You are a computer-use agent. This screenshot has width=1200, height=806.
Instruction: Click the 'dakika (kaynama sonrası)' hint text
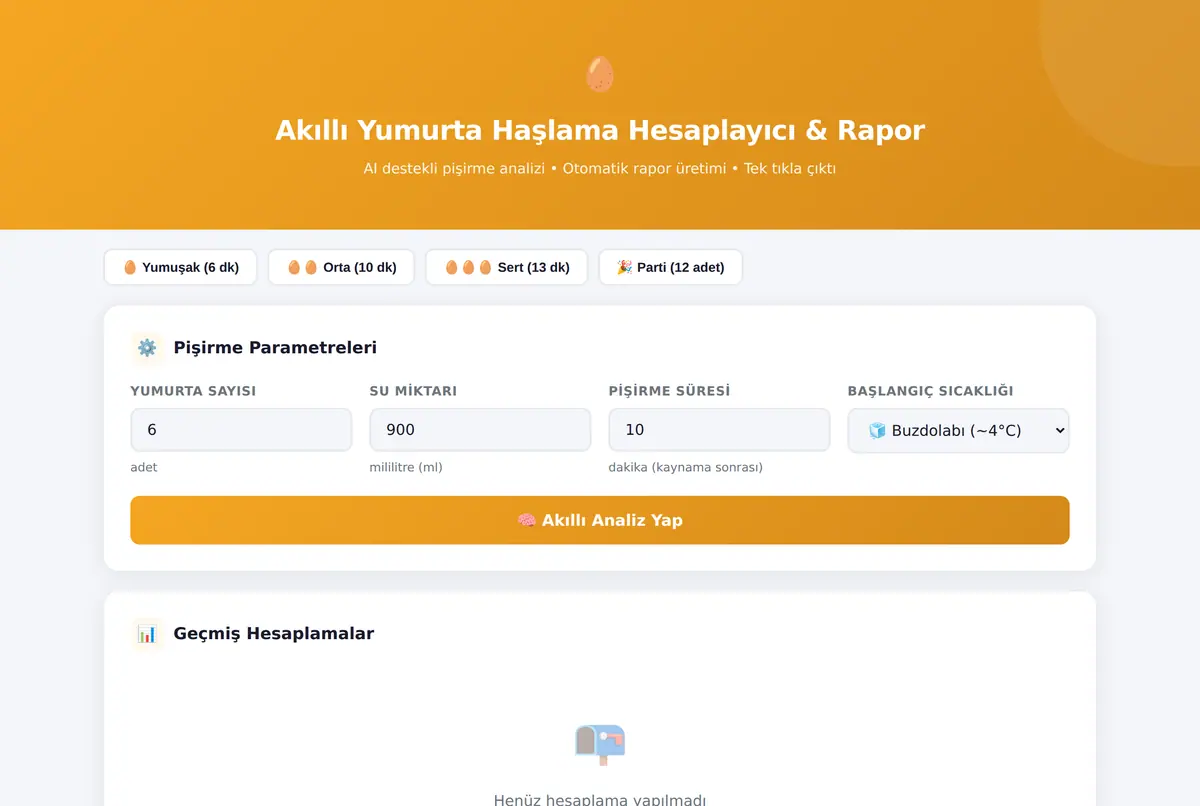[x=685, y=467]
